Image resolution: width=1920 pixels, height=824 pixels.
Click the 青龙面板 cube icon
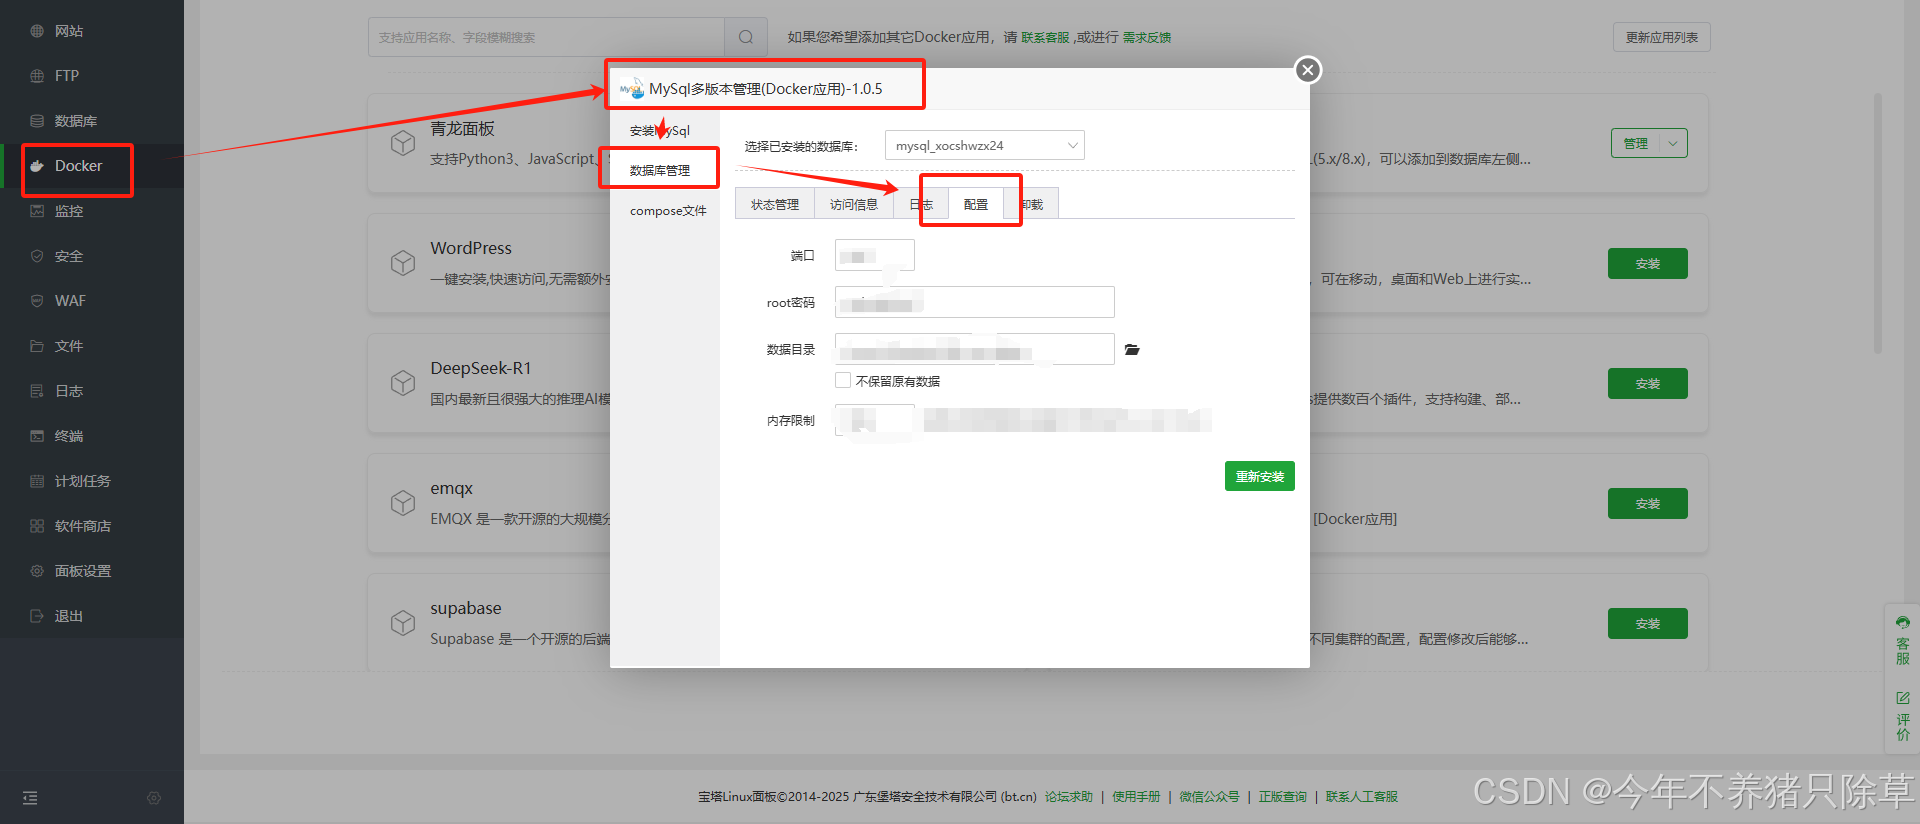(403, 143)
